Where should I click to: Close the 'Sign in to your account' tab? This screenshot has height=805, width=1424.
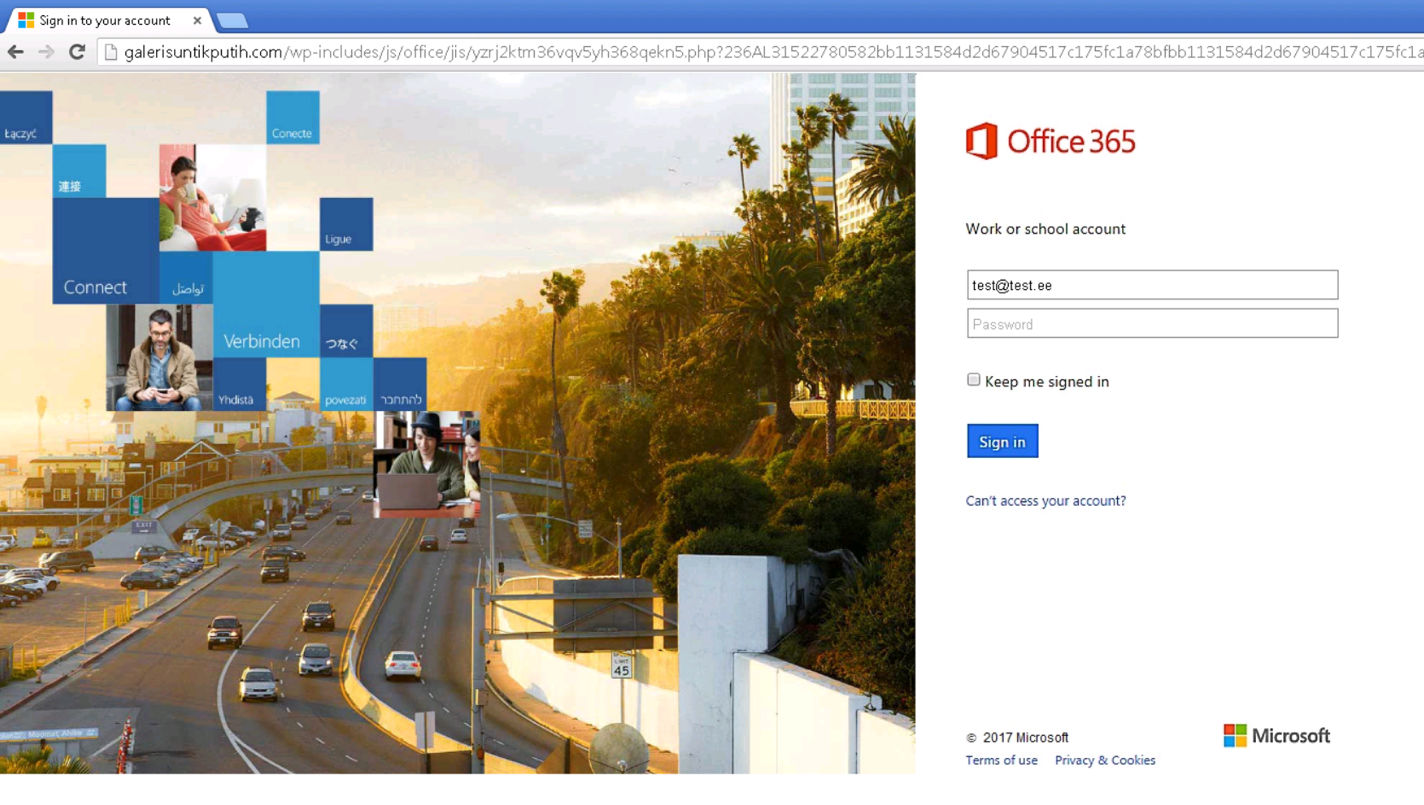(197, 20)
